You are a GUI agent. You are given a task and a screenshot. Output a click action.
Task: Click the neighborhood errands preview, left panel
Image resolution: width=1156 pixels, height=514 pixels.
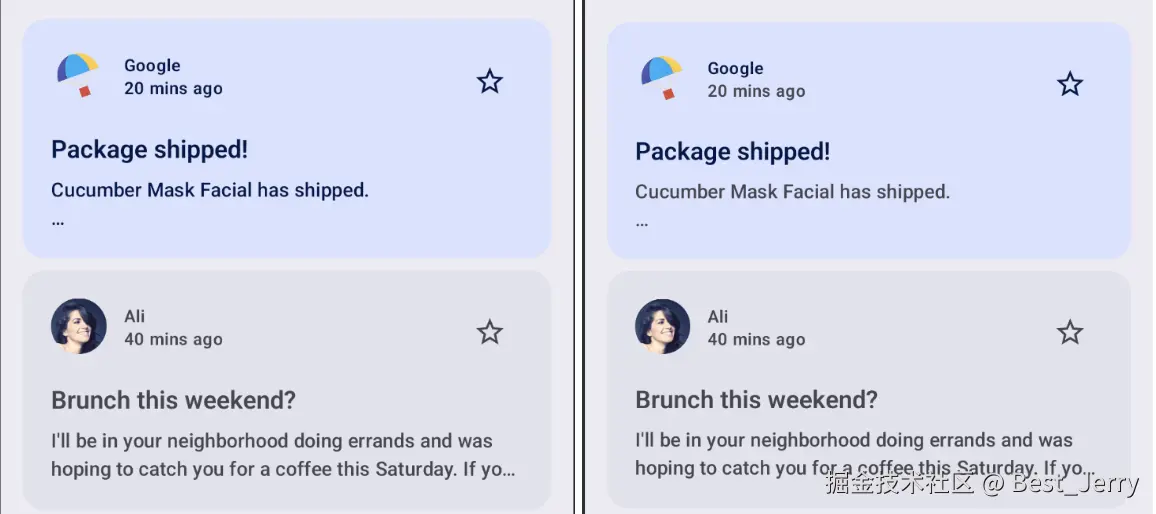coord(272,441)
